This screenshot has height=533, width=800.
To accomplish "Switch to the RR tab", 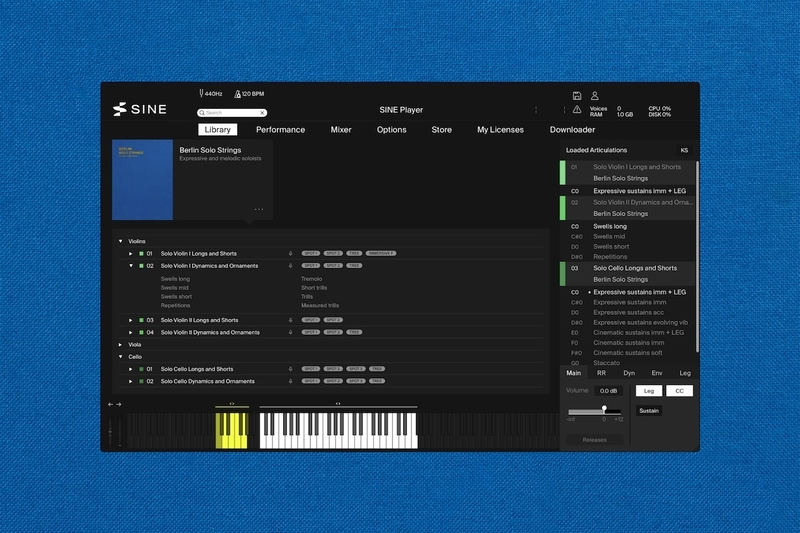I will [601, 373].
